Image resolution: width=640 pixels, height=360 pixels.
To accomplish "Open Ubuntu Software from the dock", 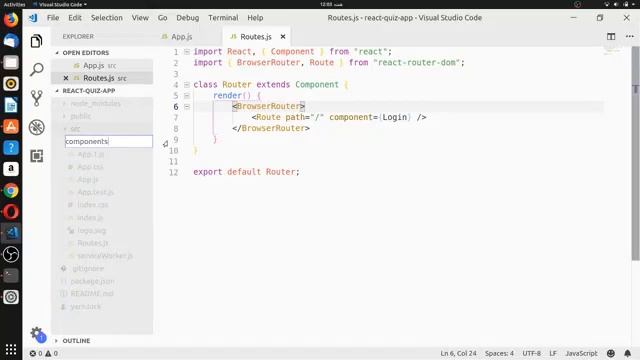I will tap(11, 127).
